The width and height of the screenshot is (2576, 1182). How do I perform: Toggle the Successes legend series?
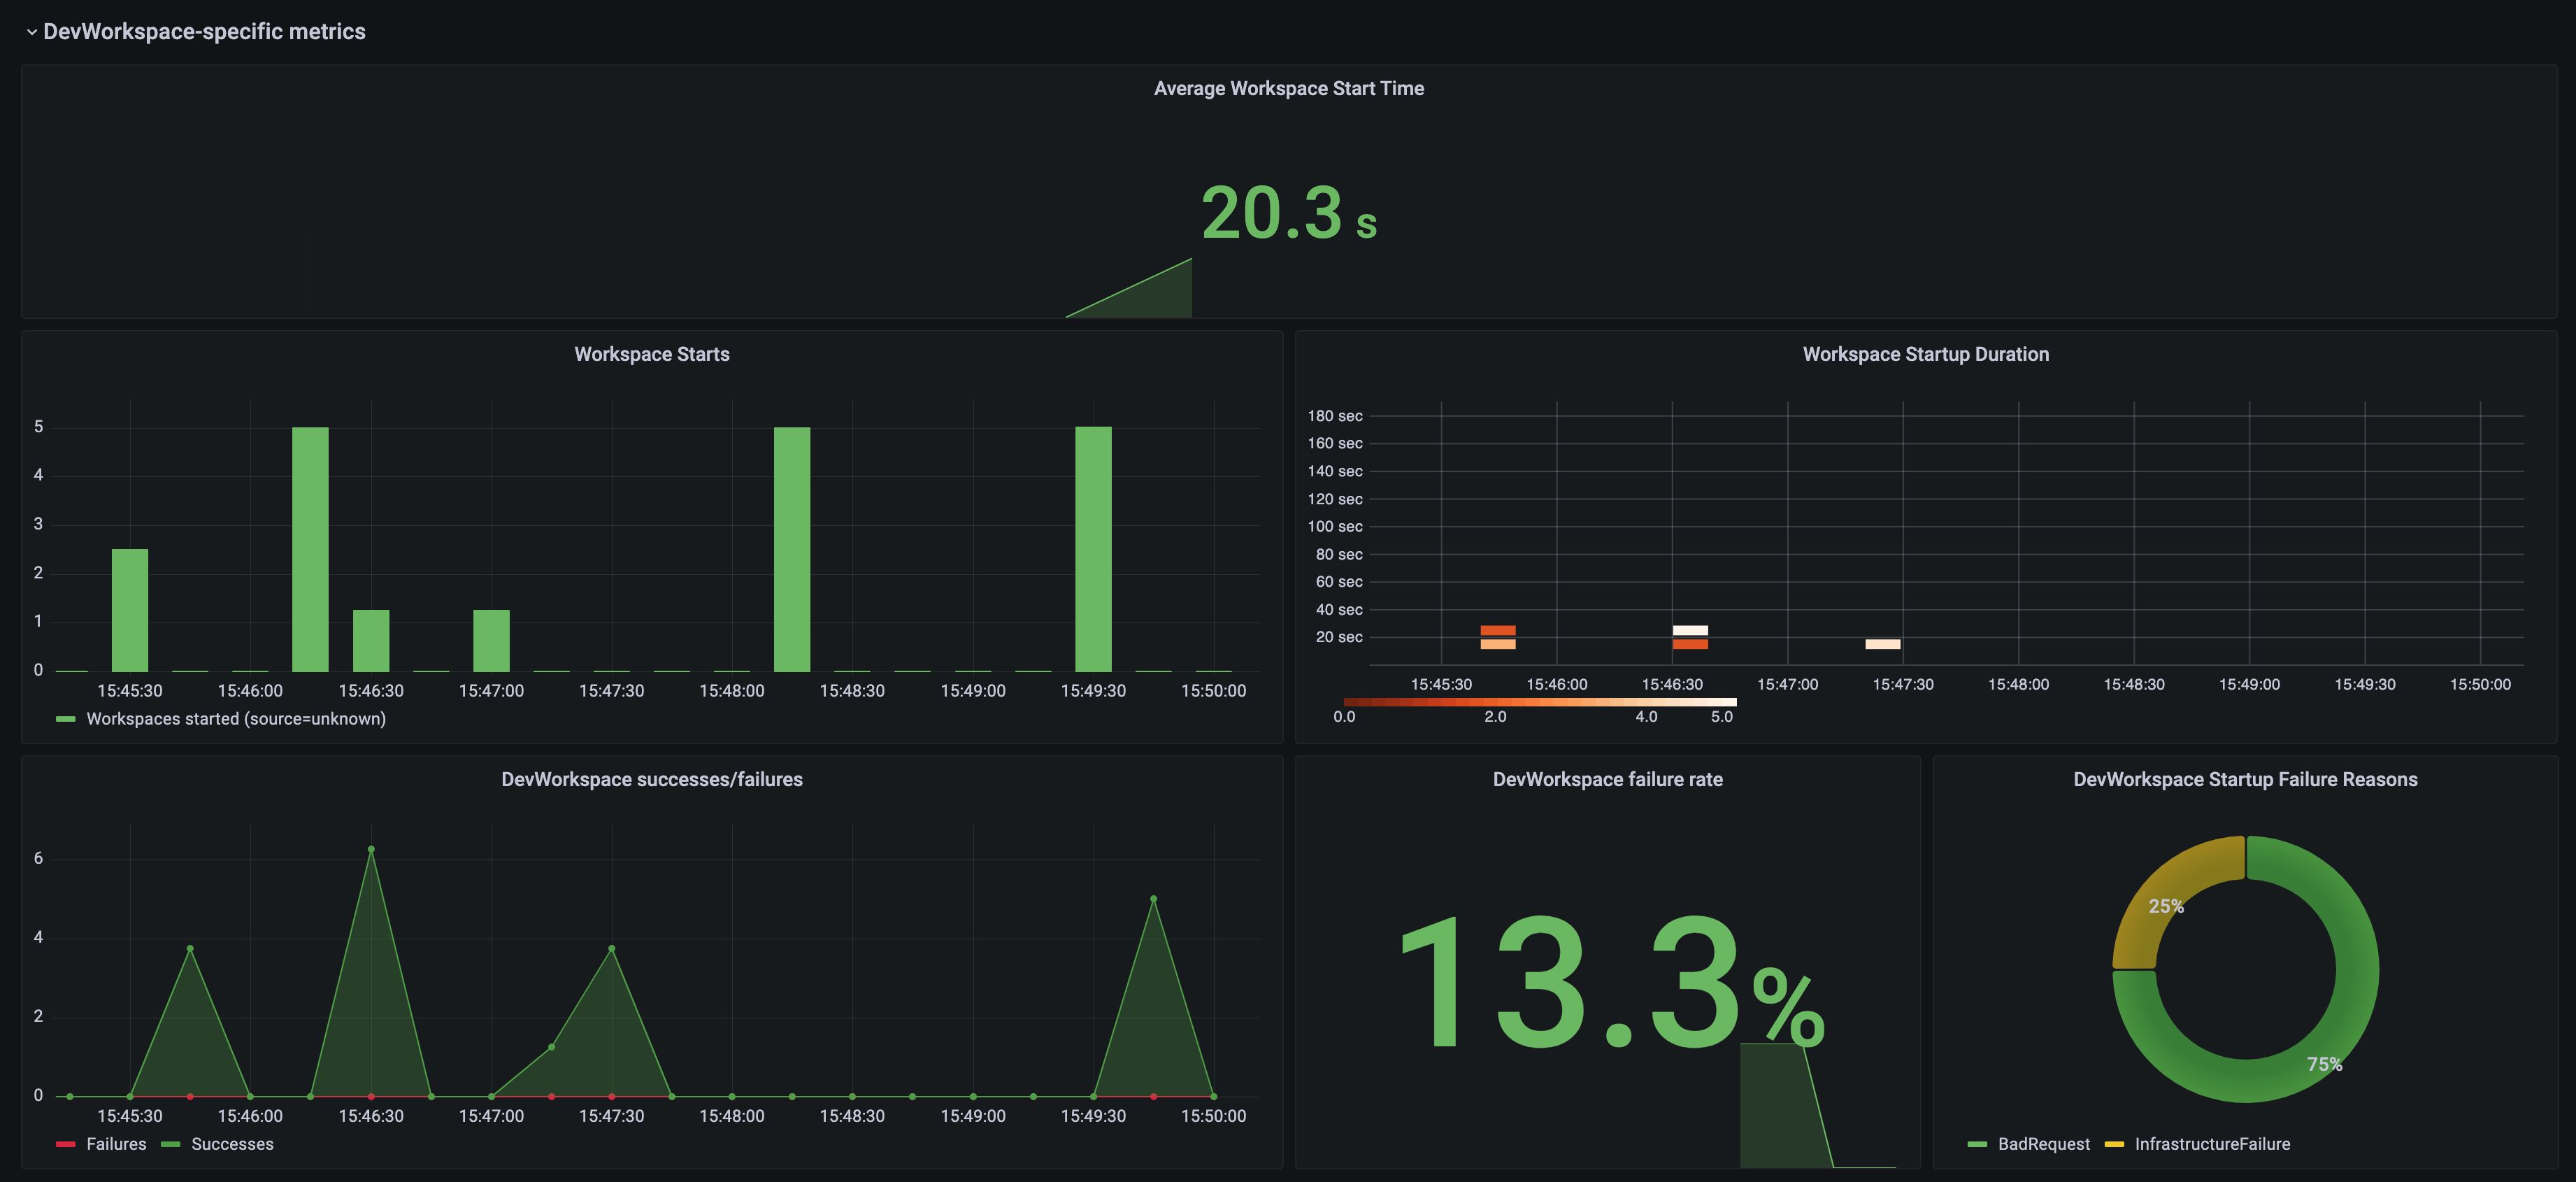[232, 1144]
